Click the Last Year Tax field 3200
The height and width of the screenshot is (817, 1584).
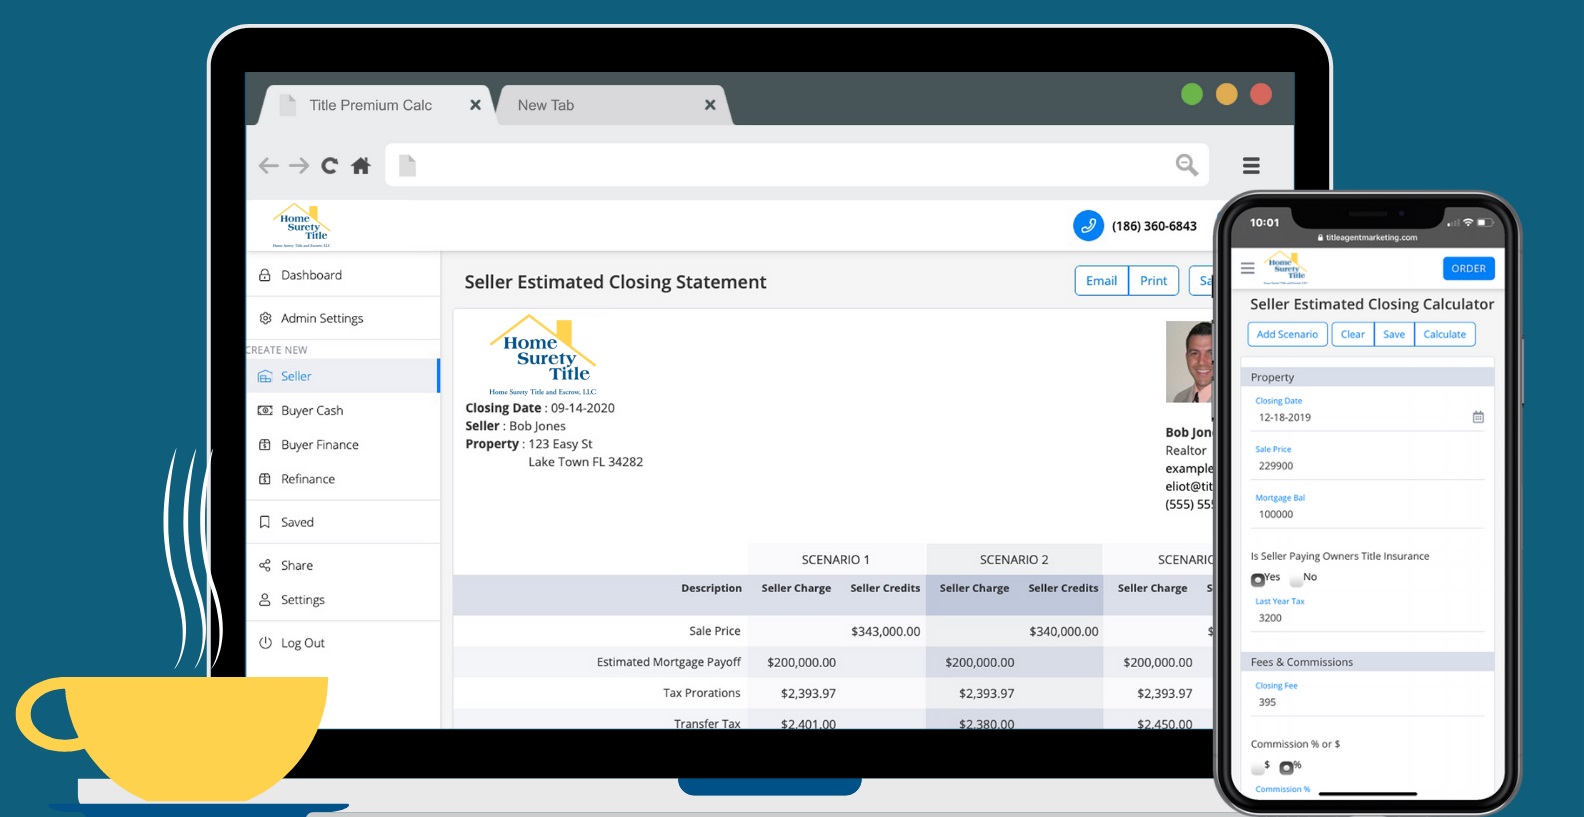[x=1369, y=618]
